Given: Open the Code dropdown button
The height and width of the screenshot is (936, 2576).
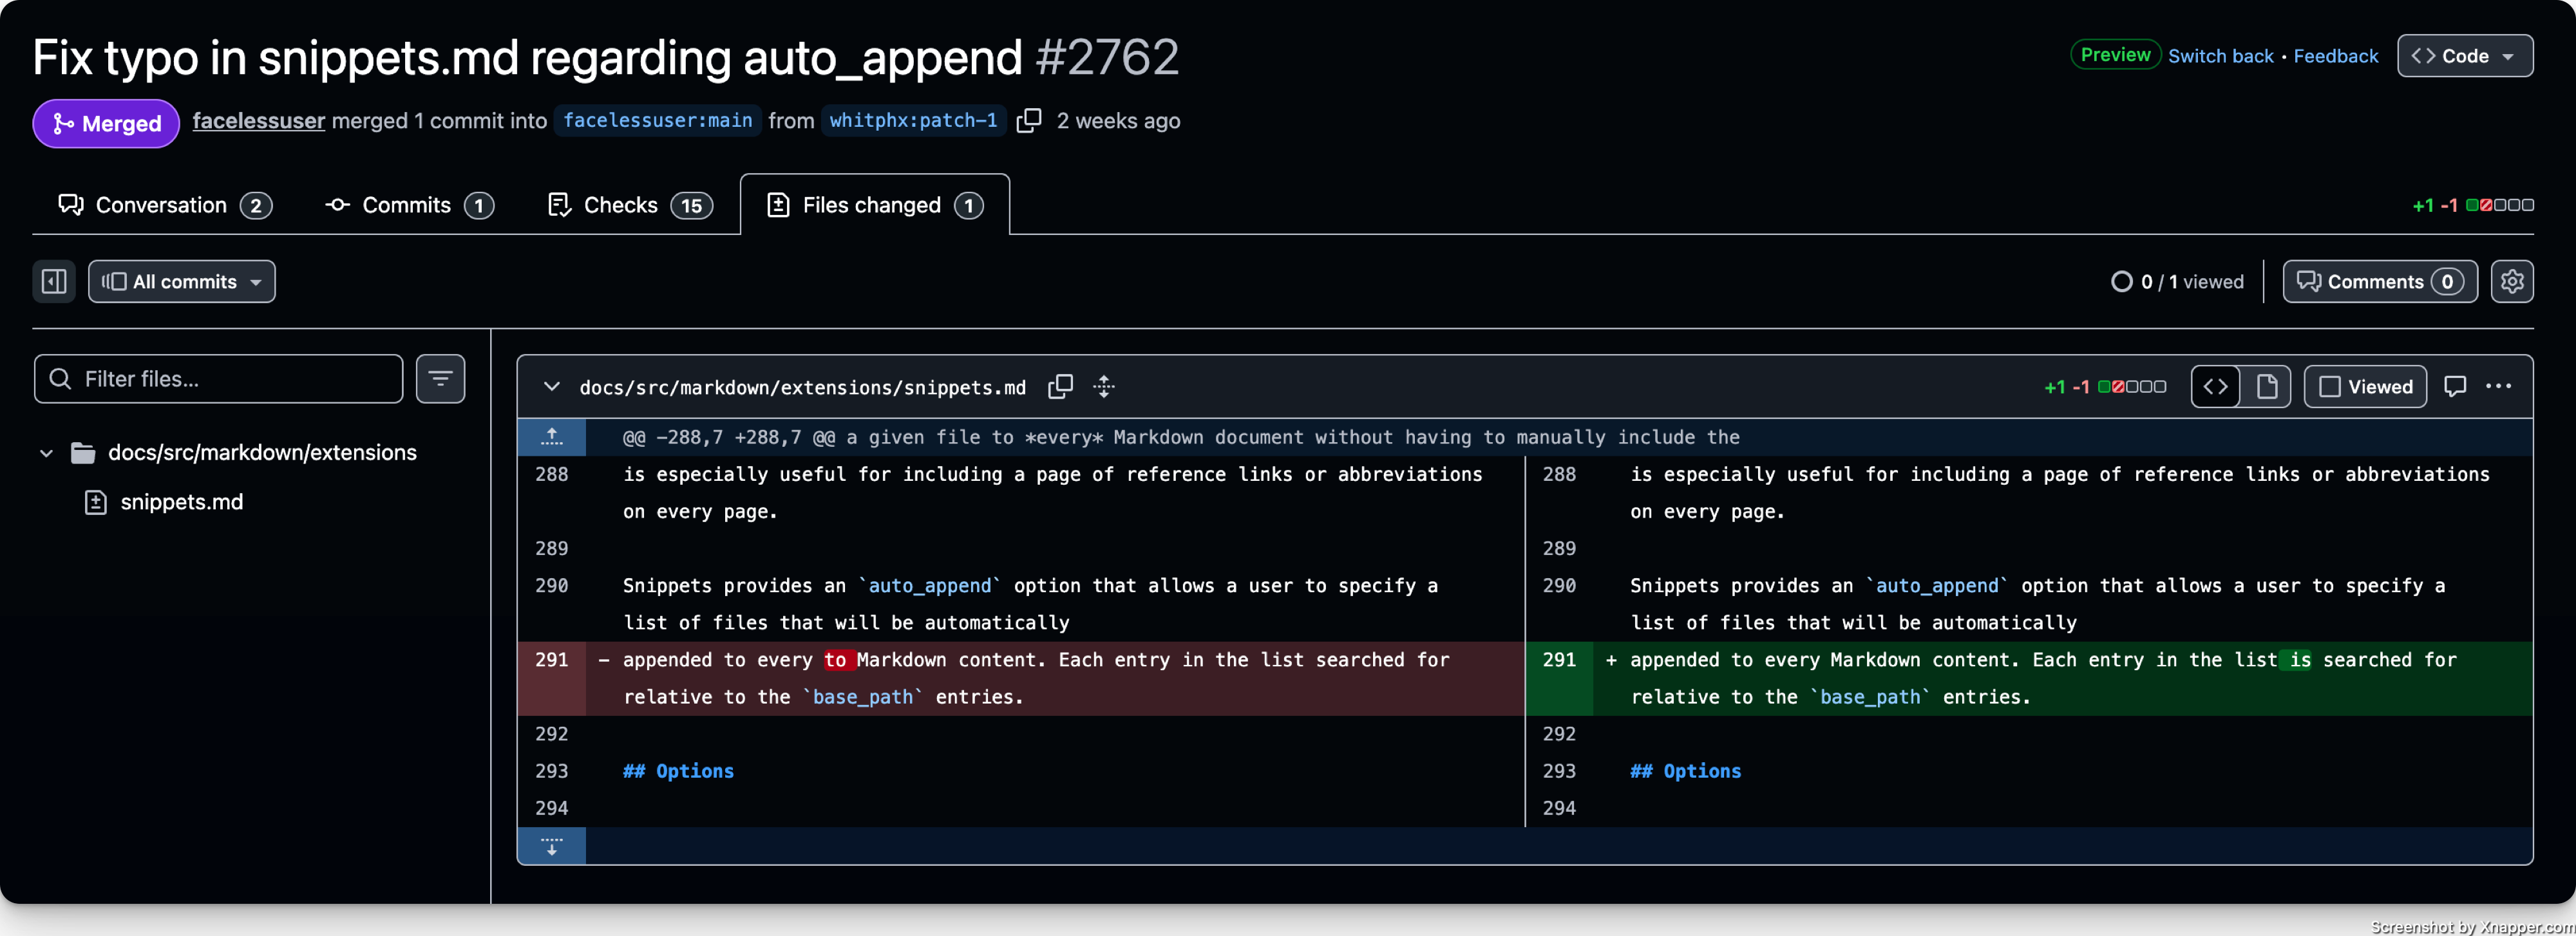Looking at the screenshot, I should (x=2464, y=56).
